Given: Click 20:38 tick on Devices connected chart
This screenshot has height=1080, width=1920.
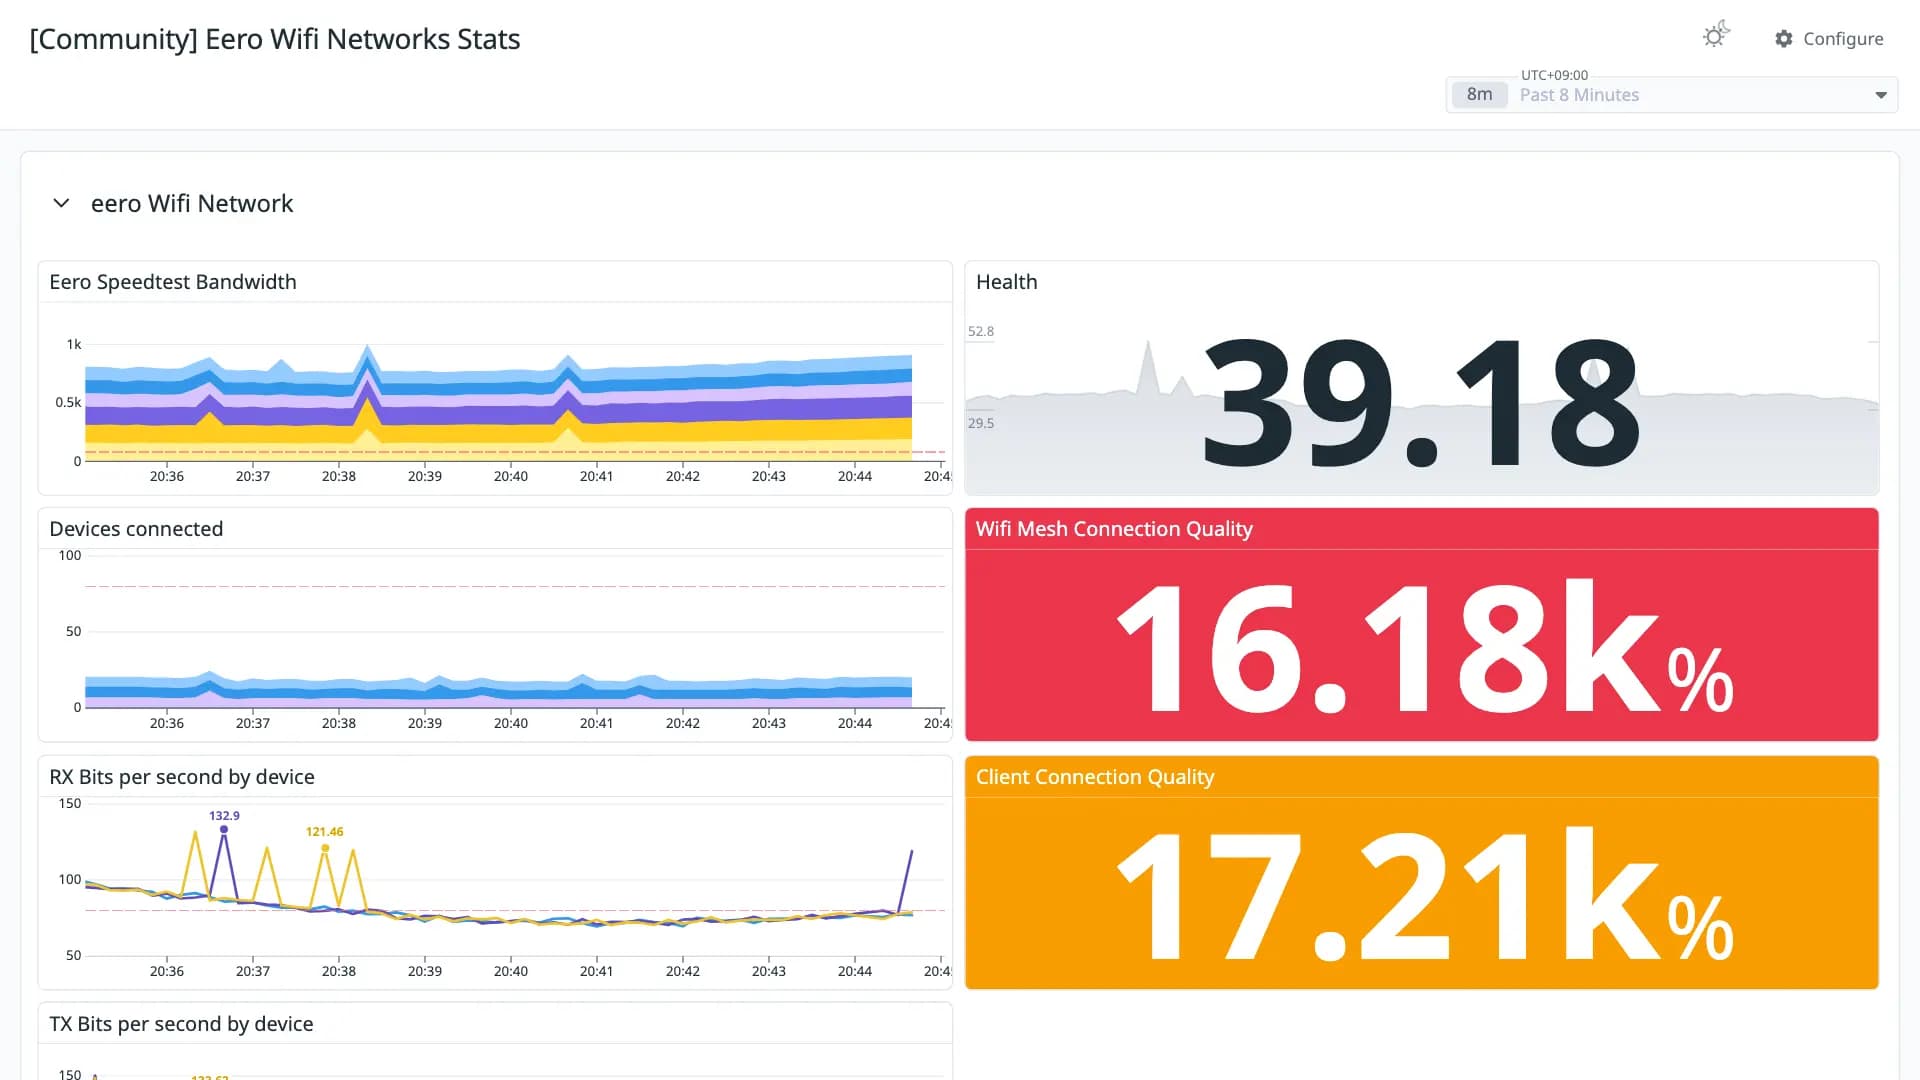Looking at the screenshot, I should point(339,723).
